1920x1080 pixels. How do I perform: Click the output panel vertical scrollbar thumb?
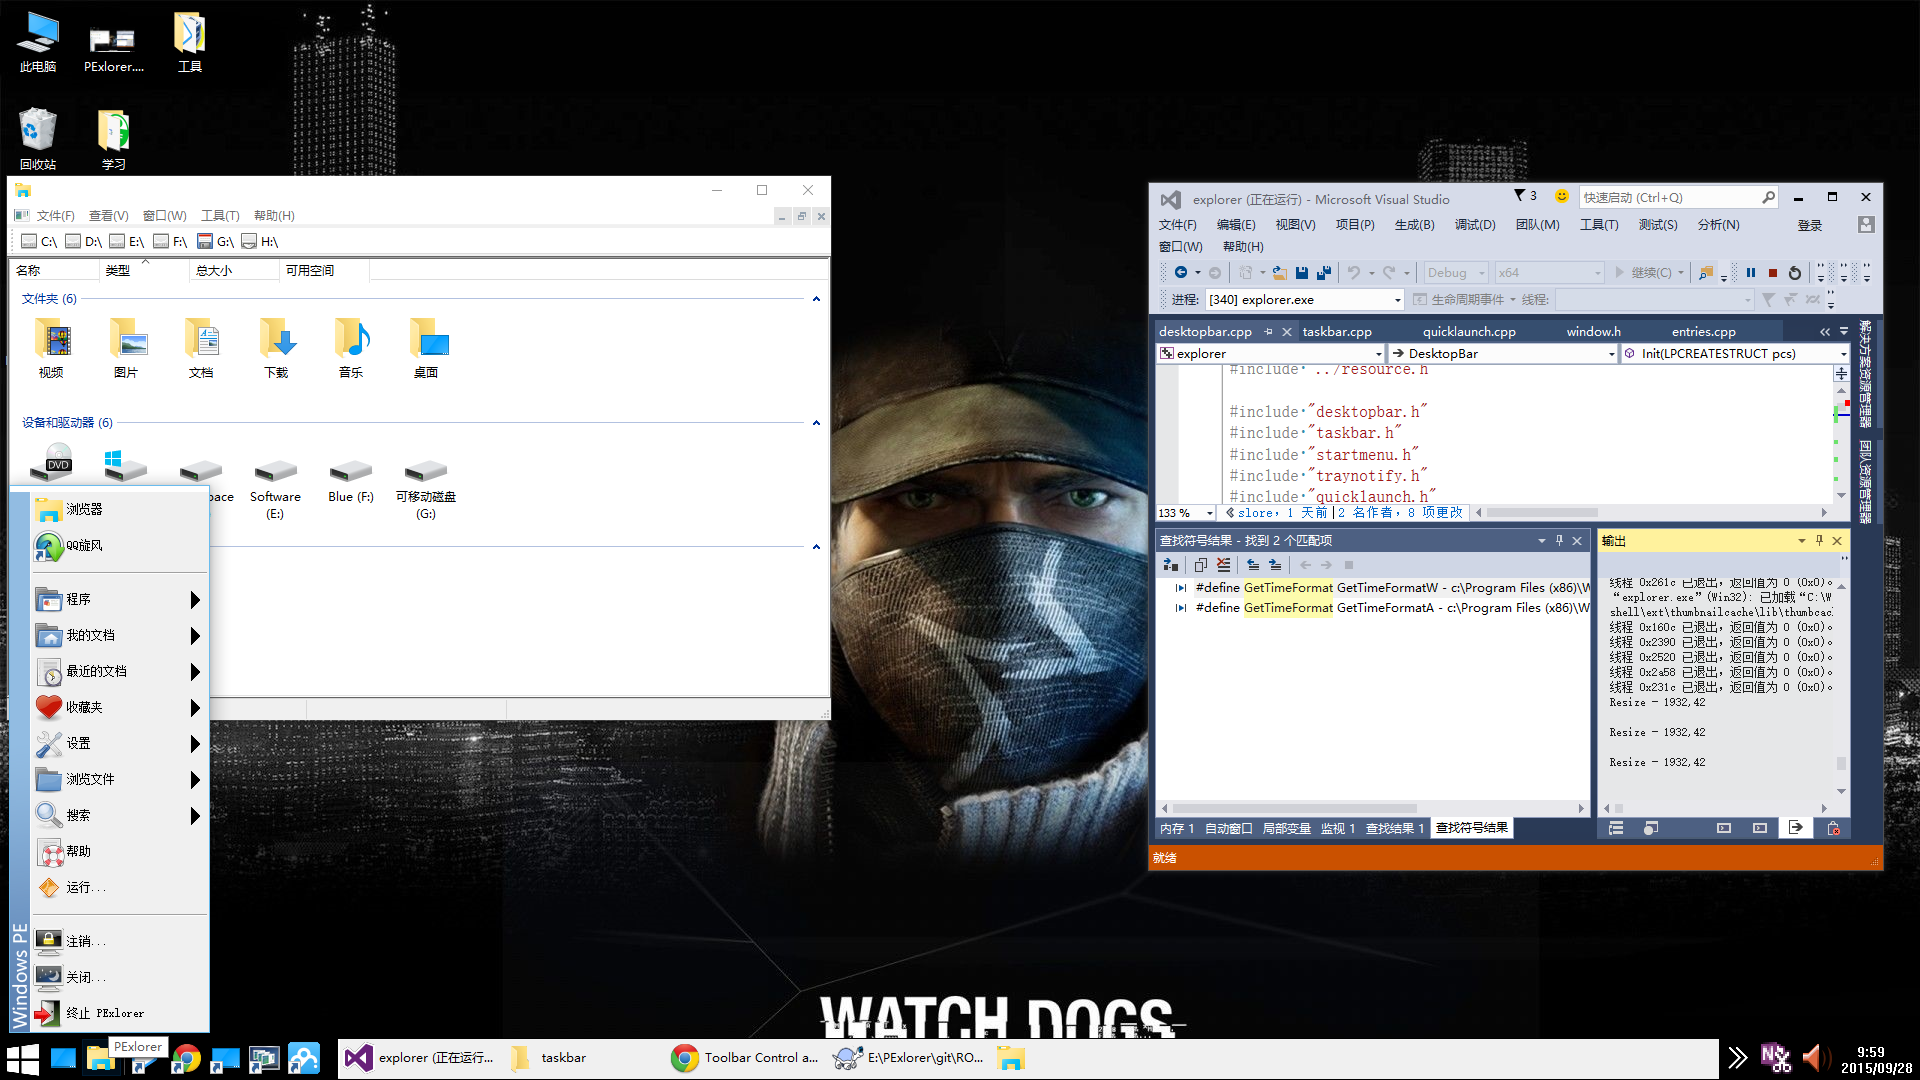(x=1841, y=763)
